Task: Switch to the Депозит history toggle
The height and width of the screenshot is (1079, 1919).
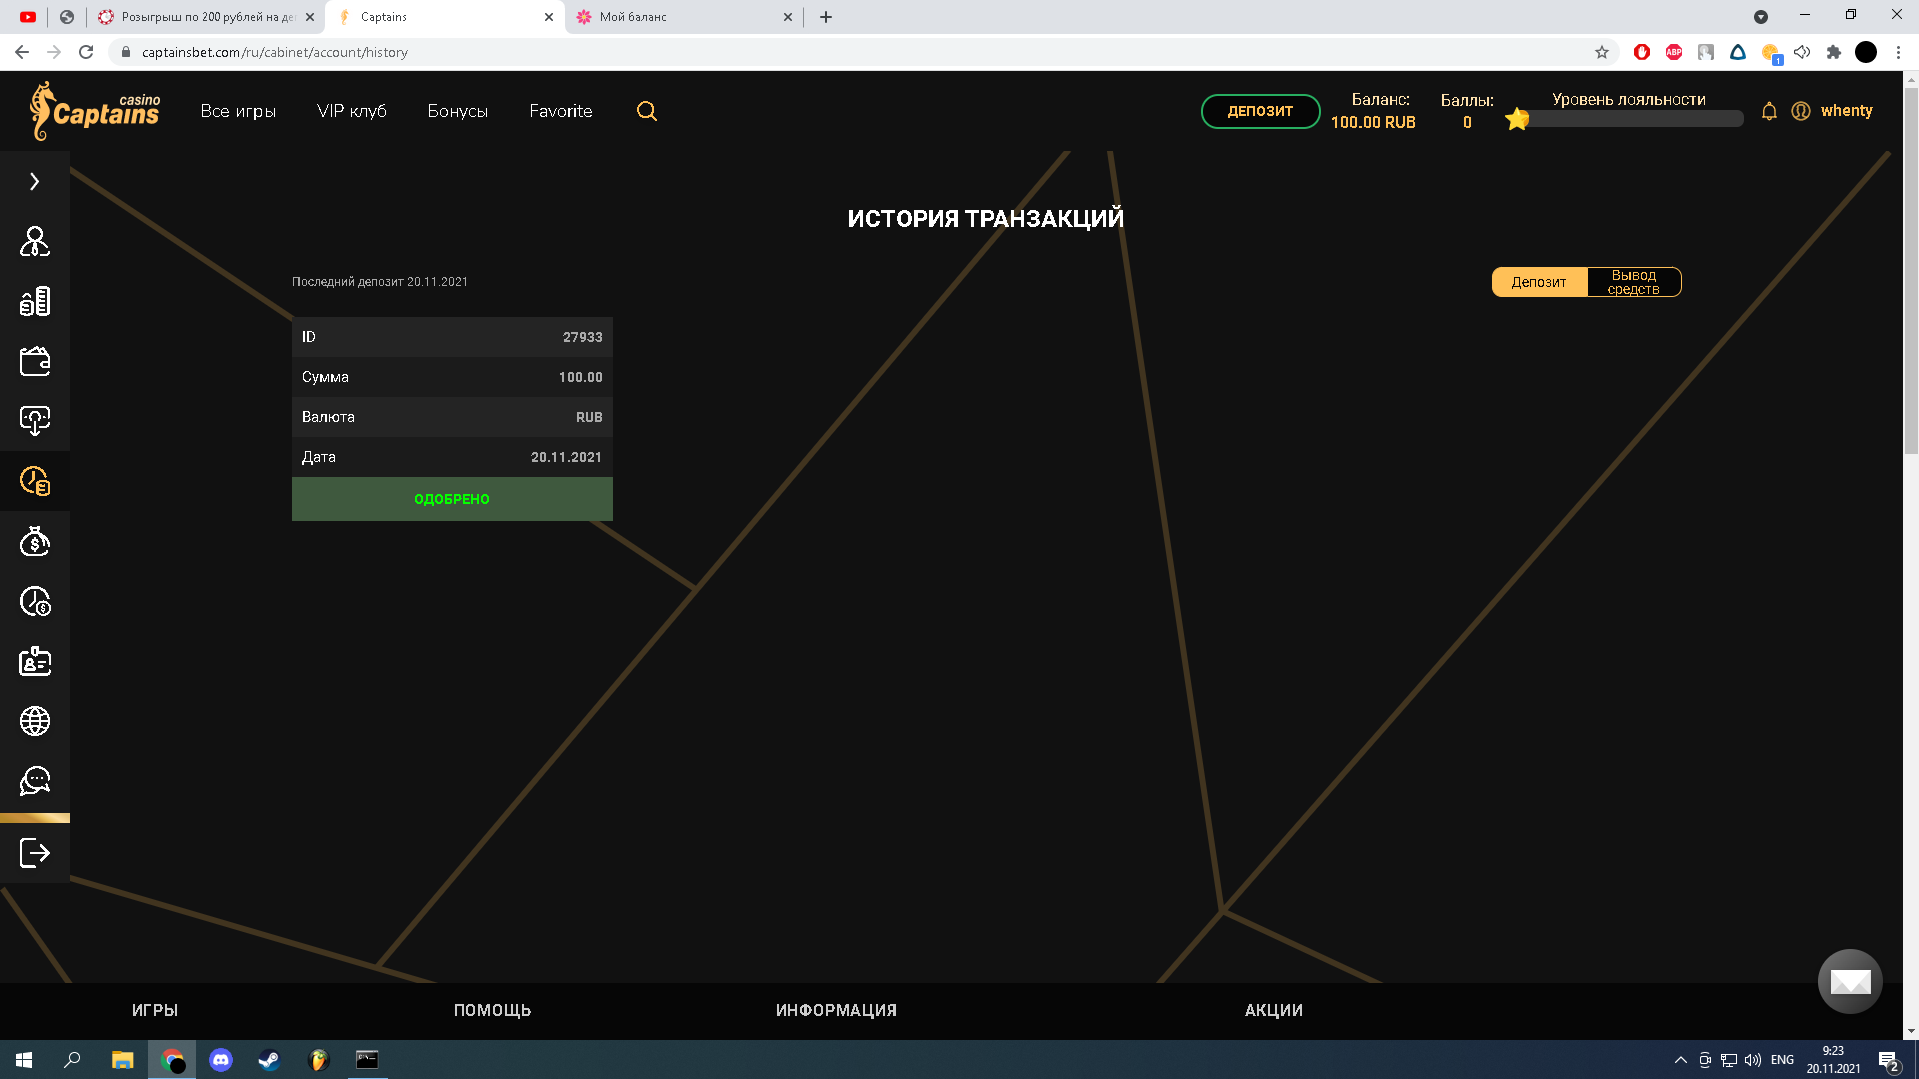Action: [x=1539, y=282]
